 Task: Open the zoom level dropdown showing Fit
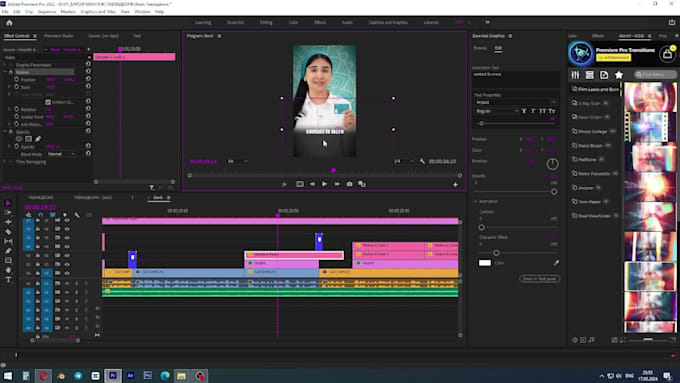click(238, 161)
